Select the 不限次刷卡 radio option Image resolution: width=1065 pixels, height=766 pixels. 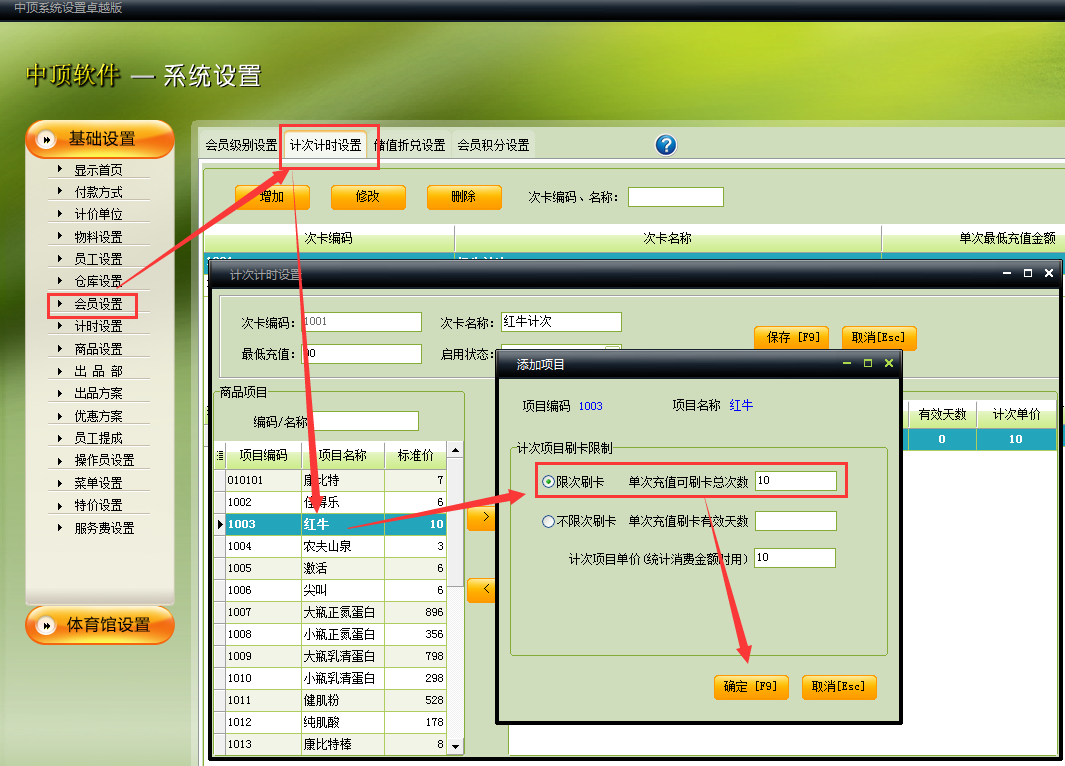[548, 521]
